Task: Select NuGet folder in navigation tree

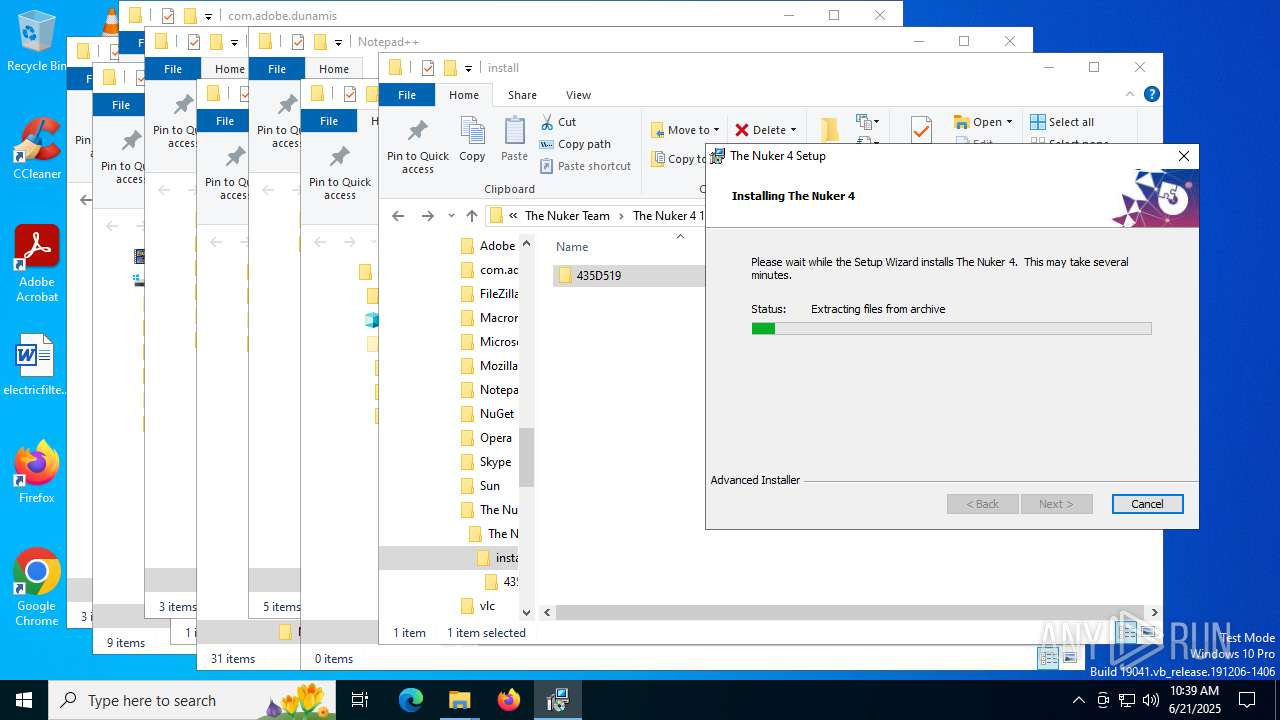Action: [487, 414]
